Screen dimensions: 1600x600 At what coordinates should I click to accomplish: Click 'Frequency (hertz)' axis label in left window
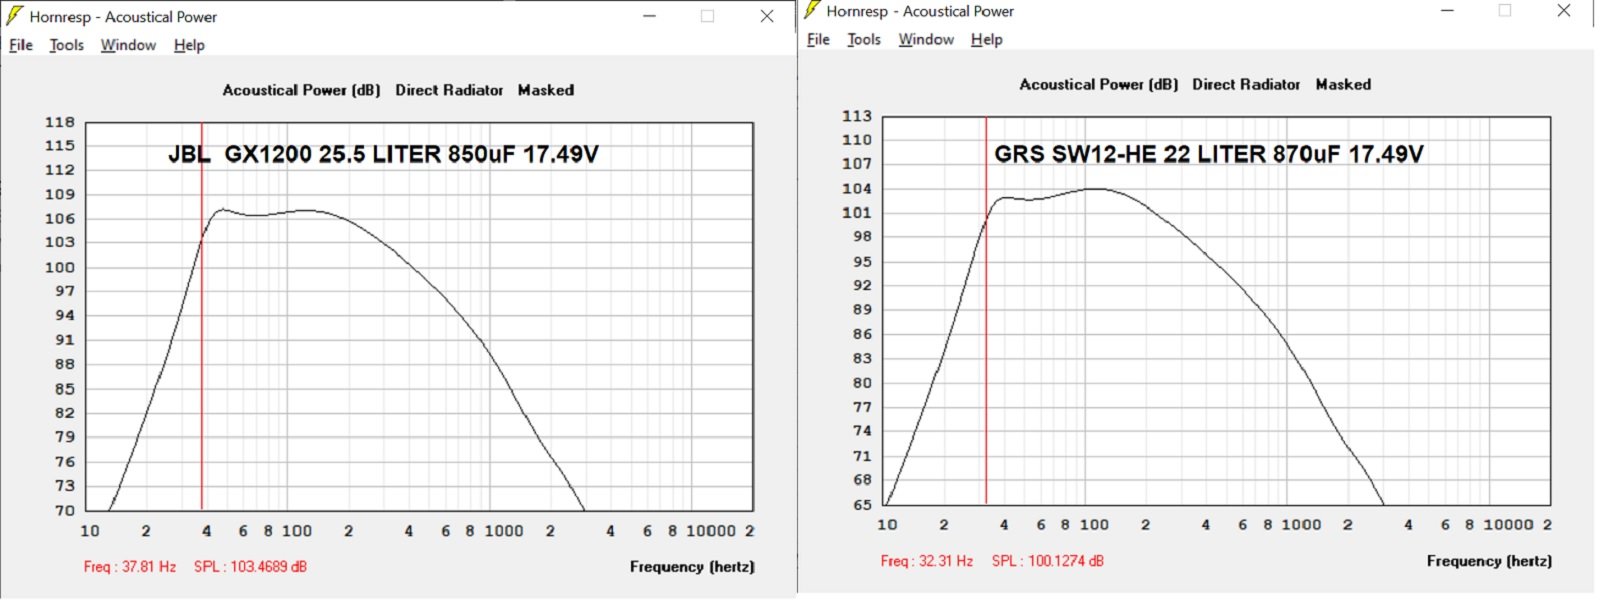click(x=692, y=567)
